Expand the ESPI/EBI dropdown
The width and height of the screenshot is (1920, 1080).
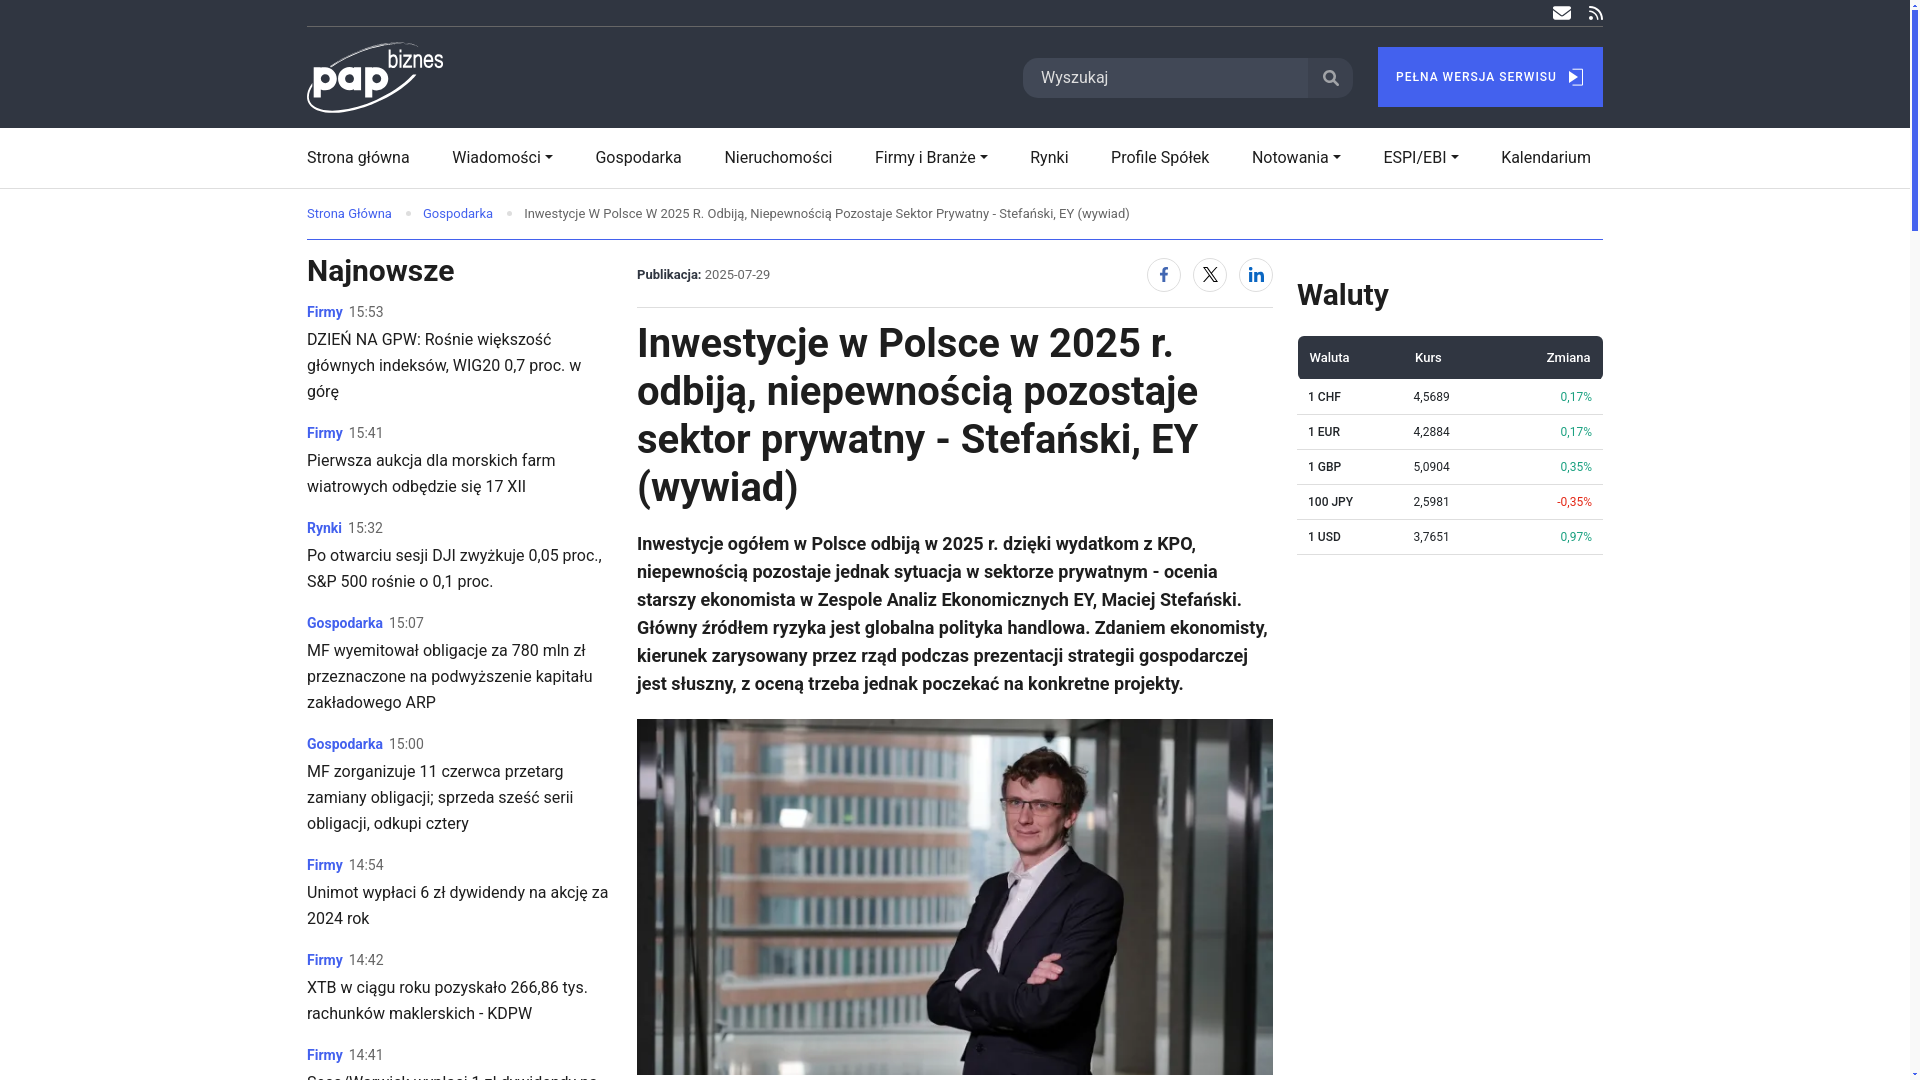point(1421,158)
